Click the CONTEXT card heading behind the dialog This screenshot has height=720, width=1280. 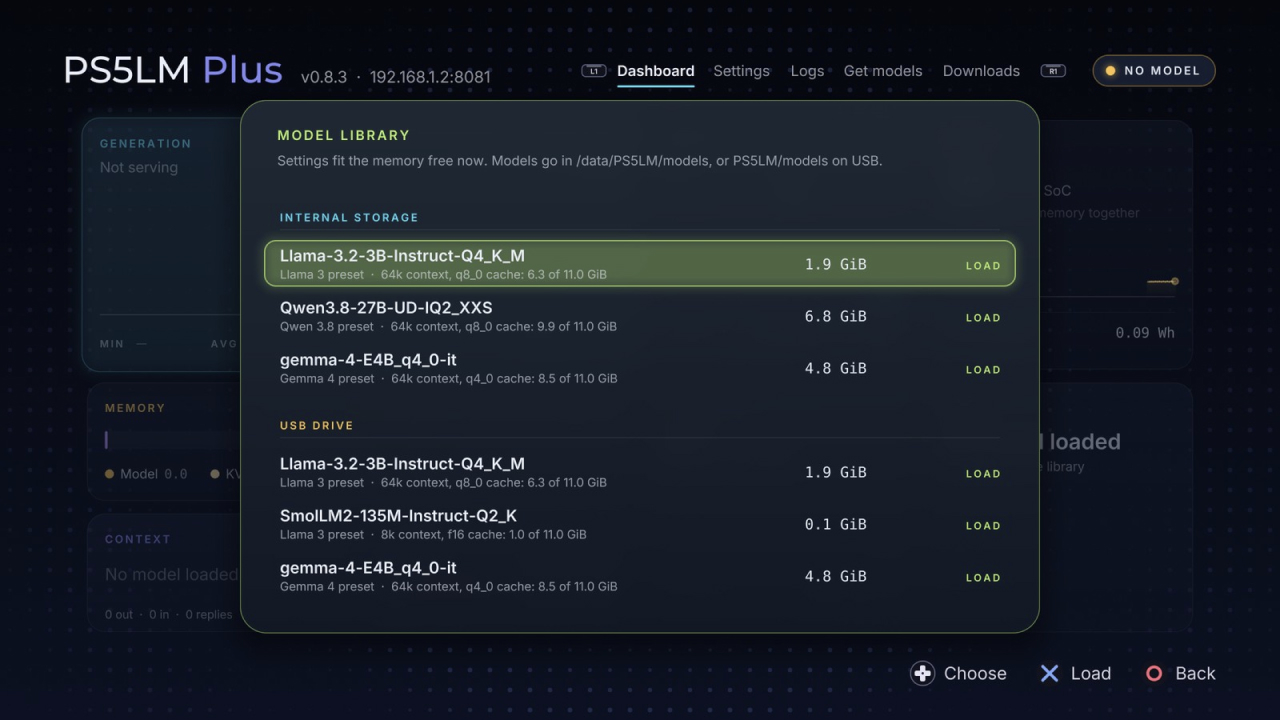pos(137,539)
